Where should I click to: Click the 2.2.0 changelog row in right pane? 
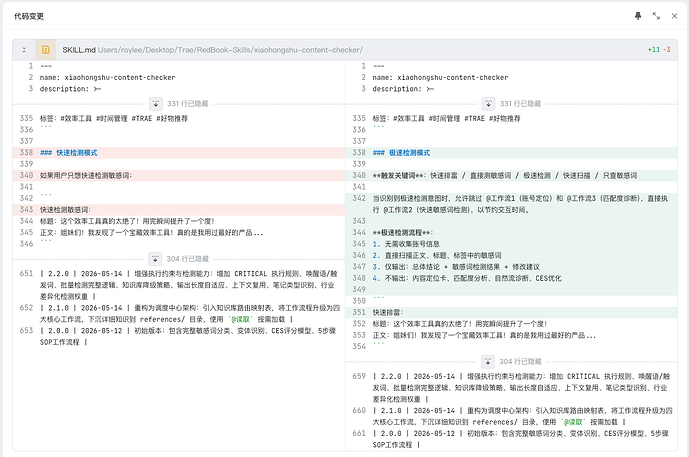(x=522, y=388)
